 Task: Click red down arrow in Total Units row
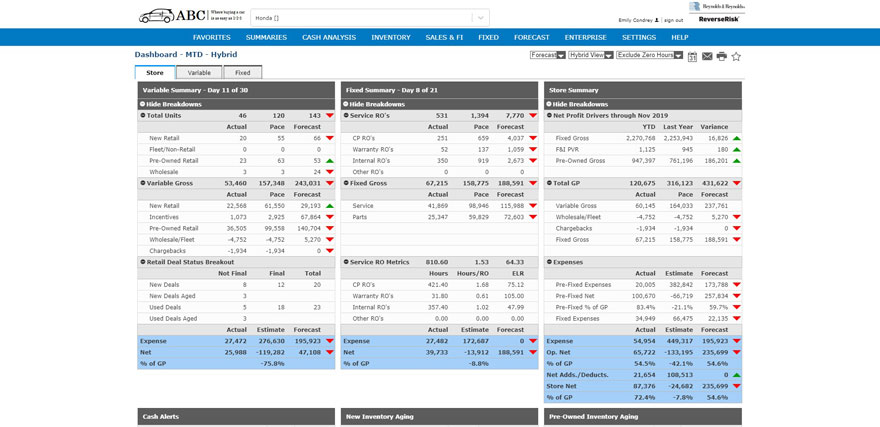tap(329, 116)
